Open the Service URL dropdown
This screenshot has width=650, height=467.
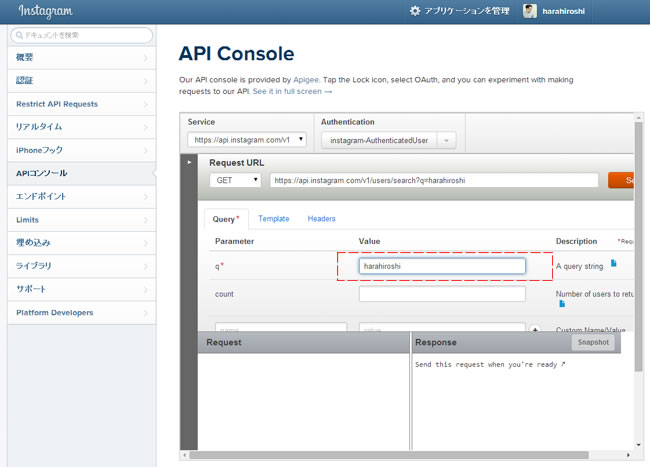pyautogui.click(x=247, y=140)
